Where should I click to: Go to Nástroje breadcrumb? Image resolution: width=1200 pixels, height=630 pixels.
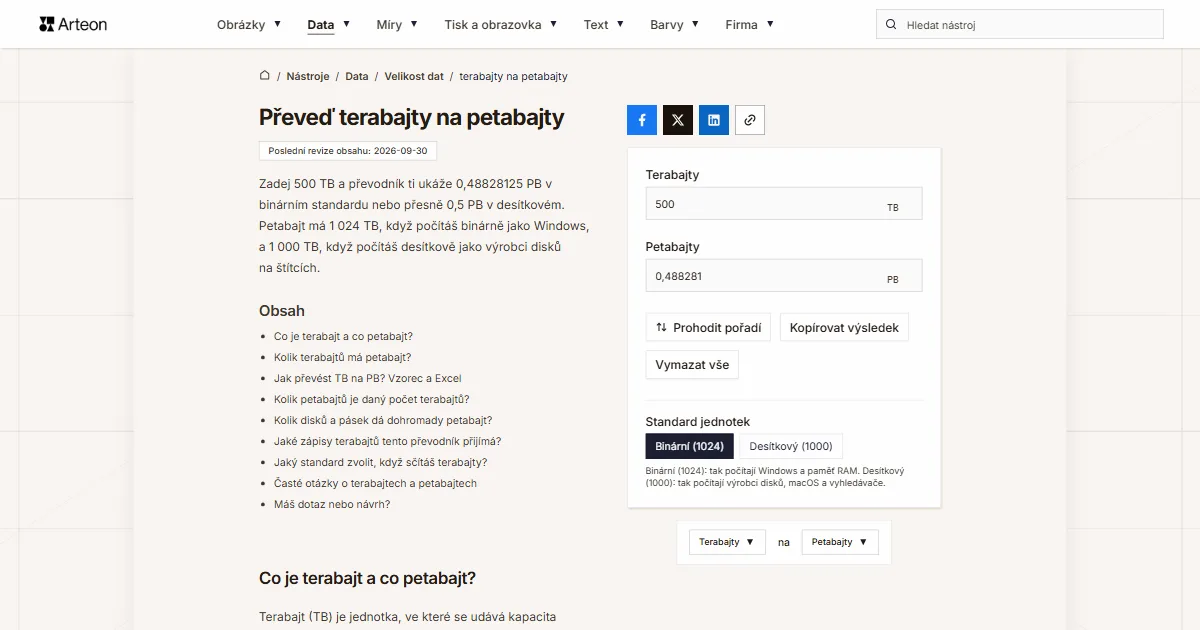(x=308, y=76)
